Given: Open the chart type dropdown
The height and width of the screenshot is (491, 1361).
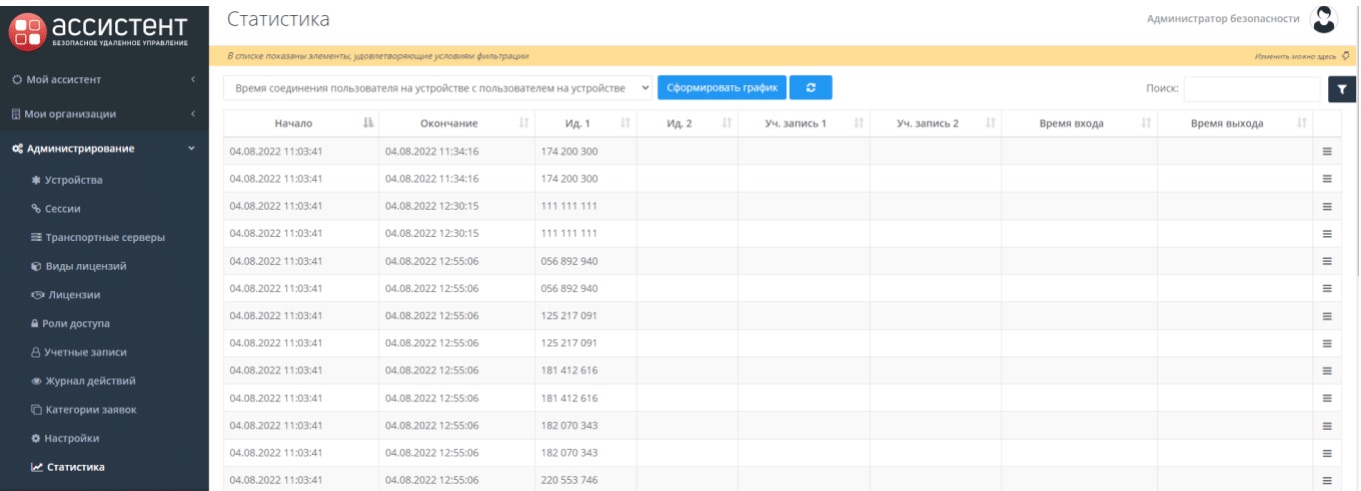Looking at the screenshot, I should click(438, 89).
